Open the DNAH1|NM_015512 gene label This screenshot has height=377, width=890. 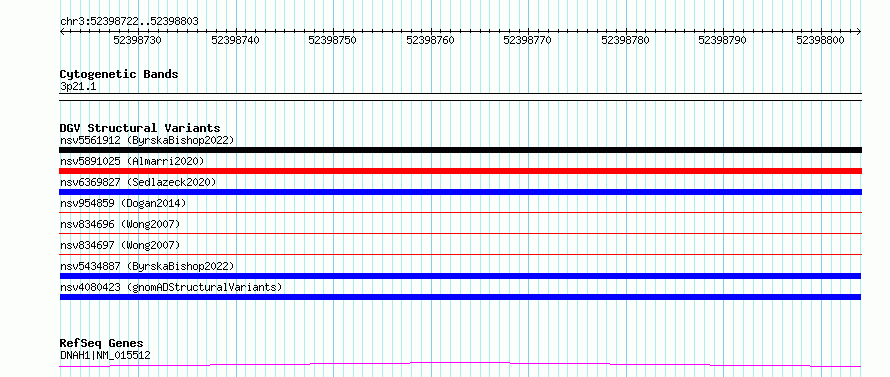coord(105,355)
